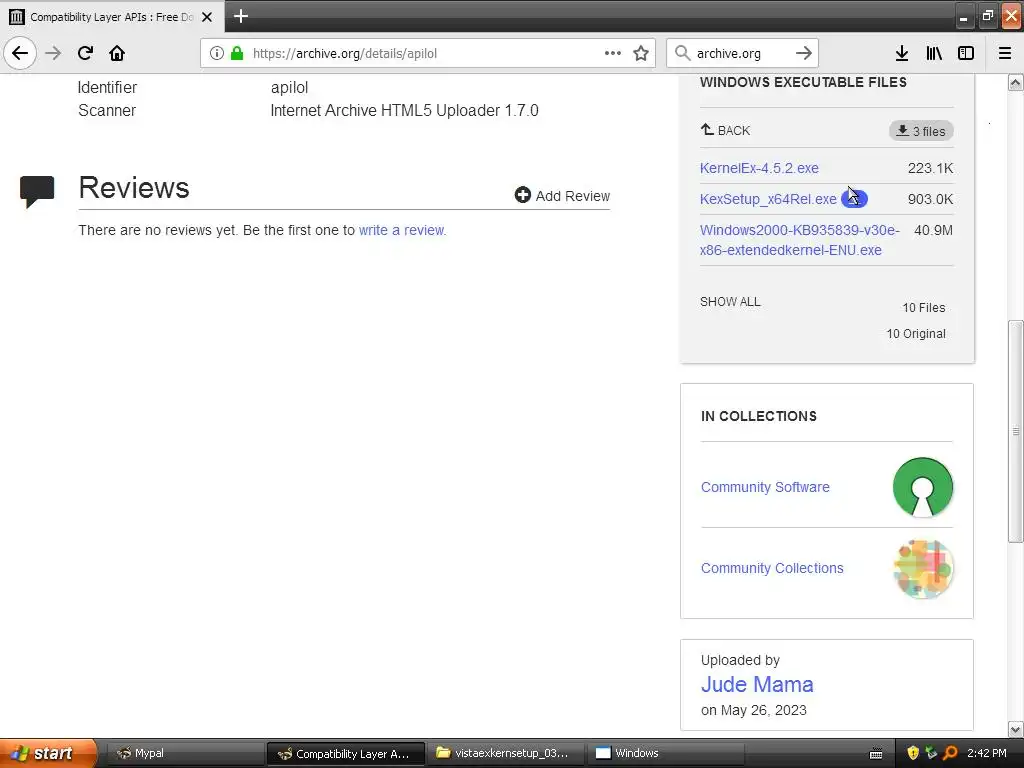Download KexSetup_x64Rel.exe
1024x768 pixels.
[768, 199]
